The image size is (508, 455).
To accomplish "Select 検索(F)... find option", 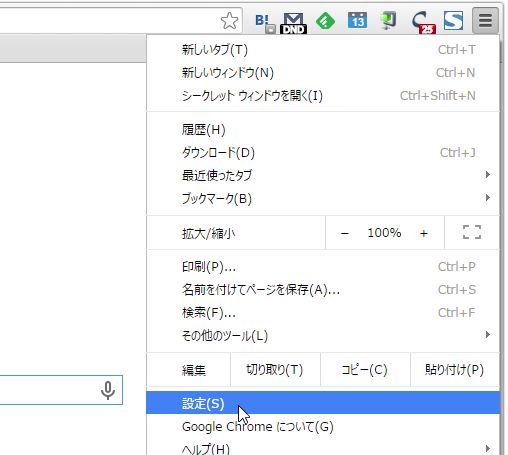I will point(323,313).
